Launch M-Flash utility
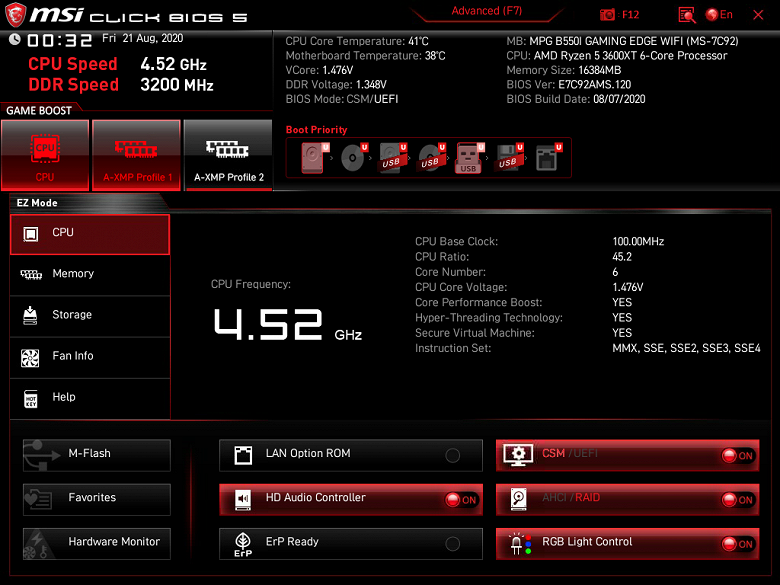The width and height of the screenshot is (780, 585). [97, 455]
